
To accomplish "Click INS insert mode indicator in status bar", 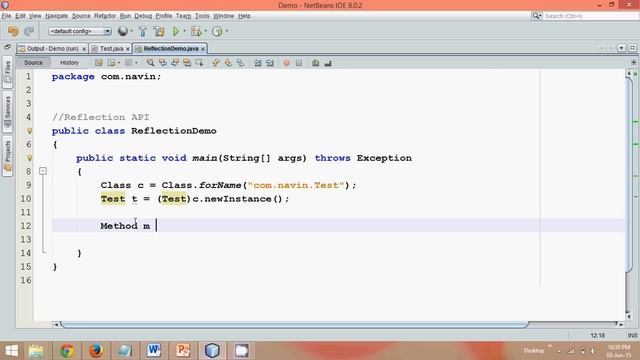I will [x=632, y=336].
